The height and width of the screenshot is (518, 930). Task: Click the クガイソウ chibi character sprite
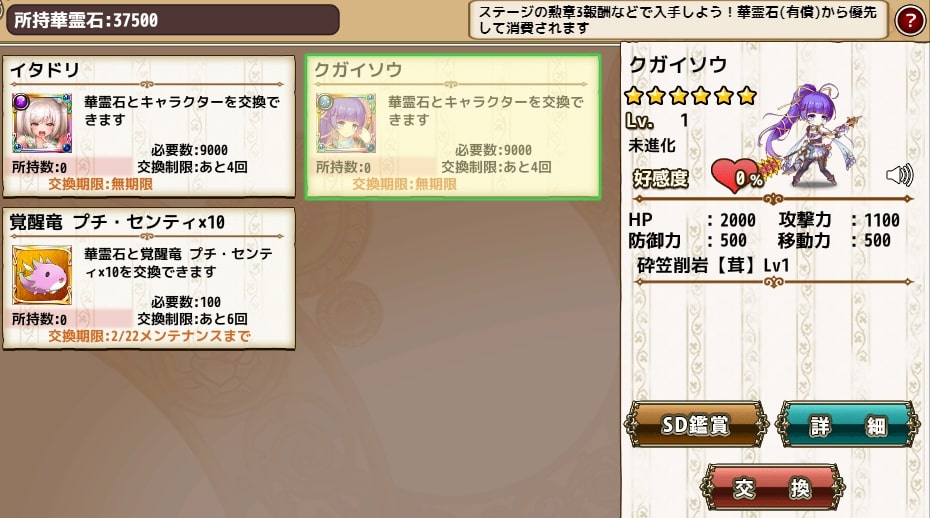coord(810,136)
